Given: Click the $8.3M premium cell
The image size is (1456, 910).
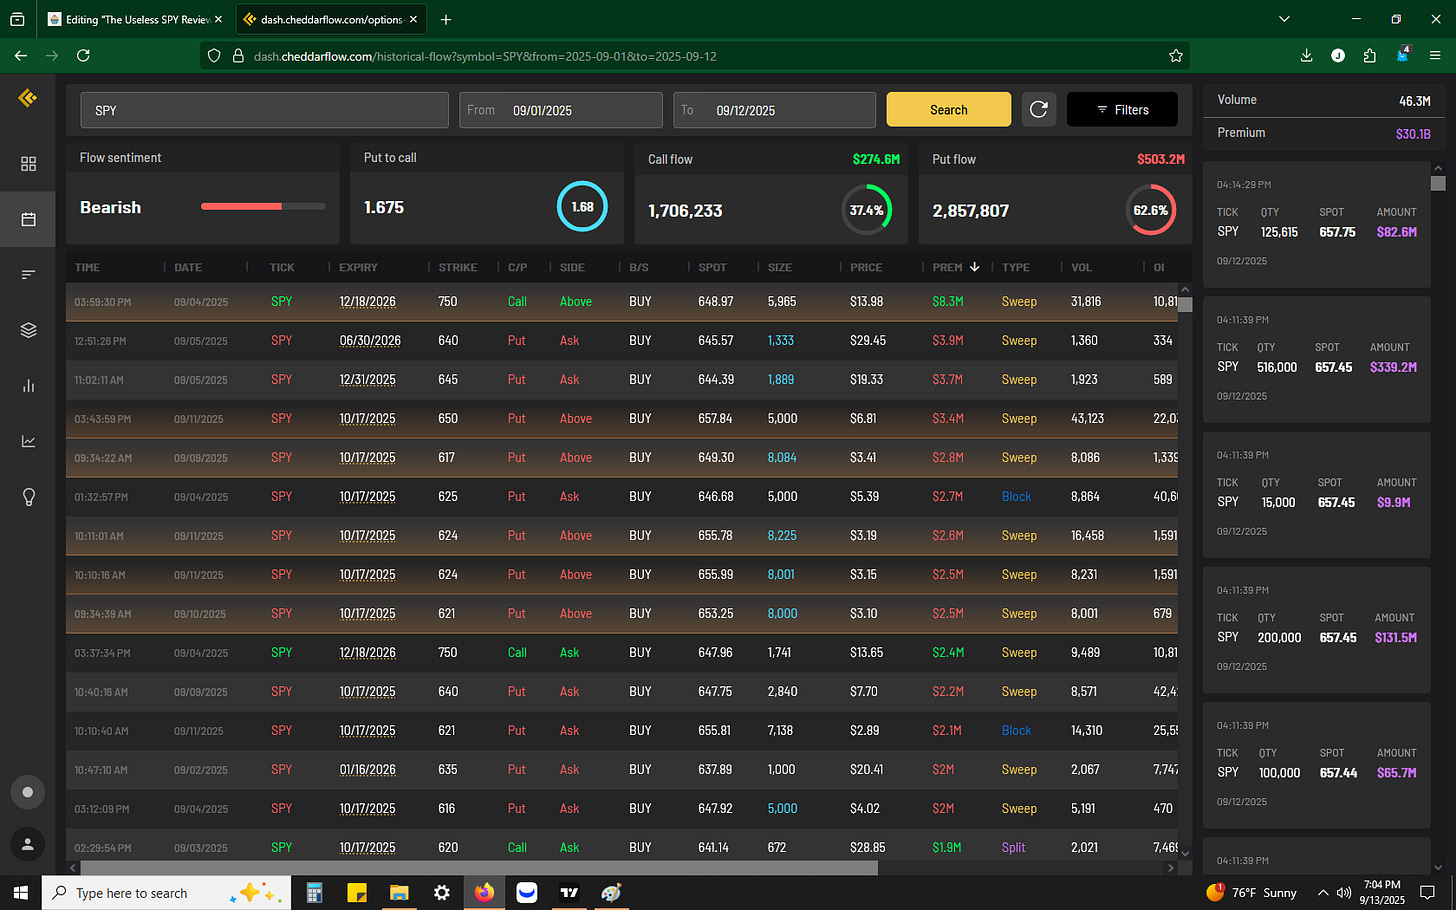Looking at the screenshot, I should (948, 301).
